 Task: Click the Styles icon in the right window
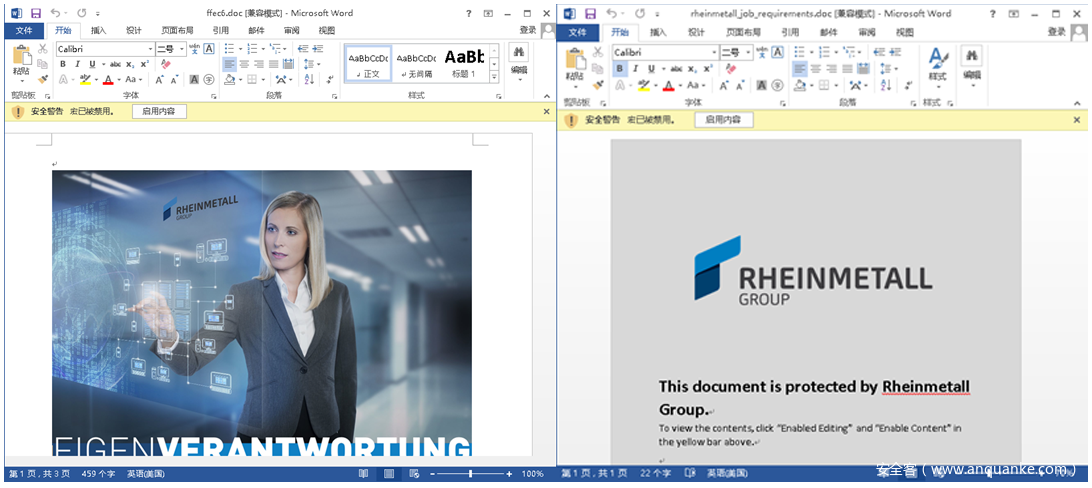pos(937,62)
